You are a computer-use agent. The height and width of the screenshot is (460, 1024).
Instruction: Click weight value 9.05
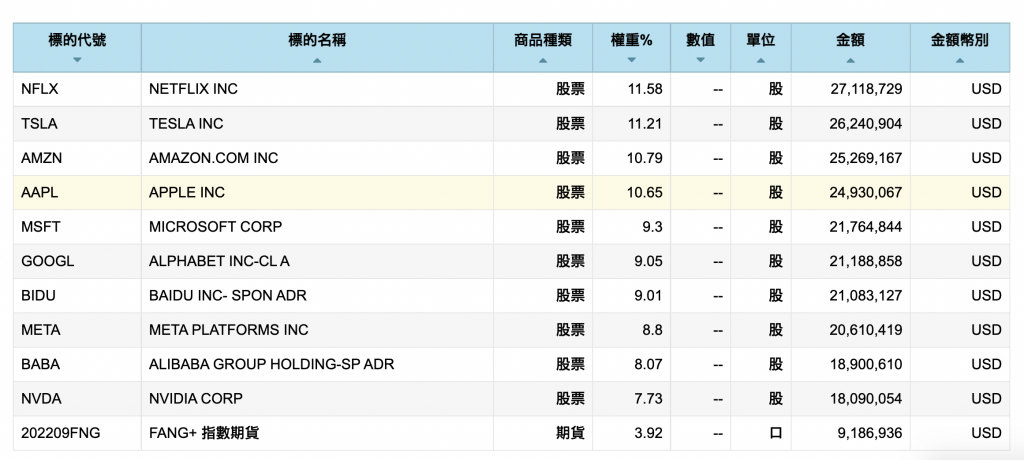[648, 261]
